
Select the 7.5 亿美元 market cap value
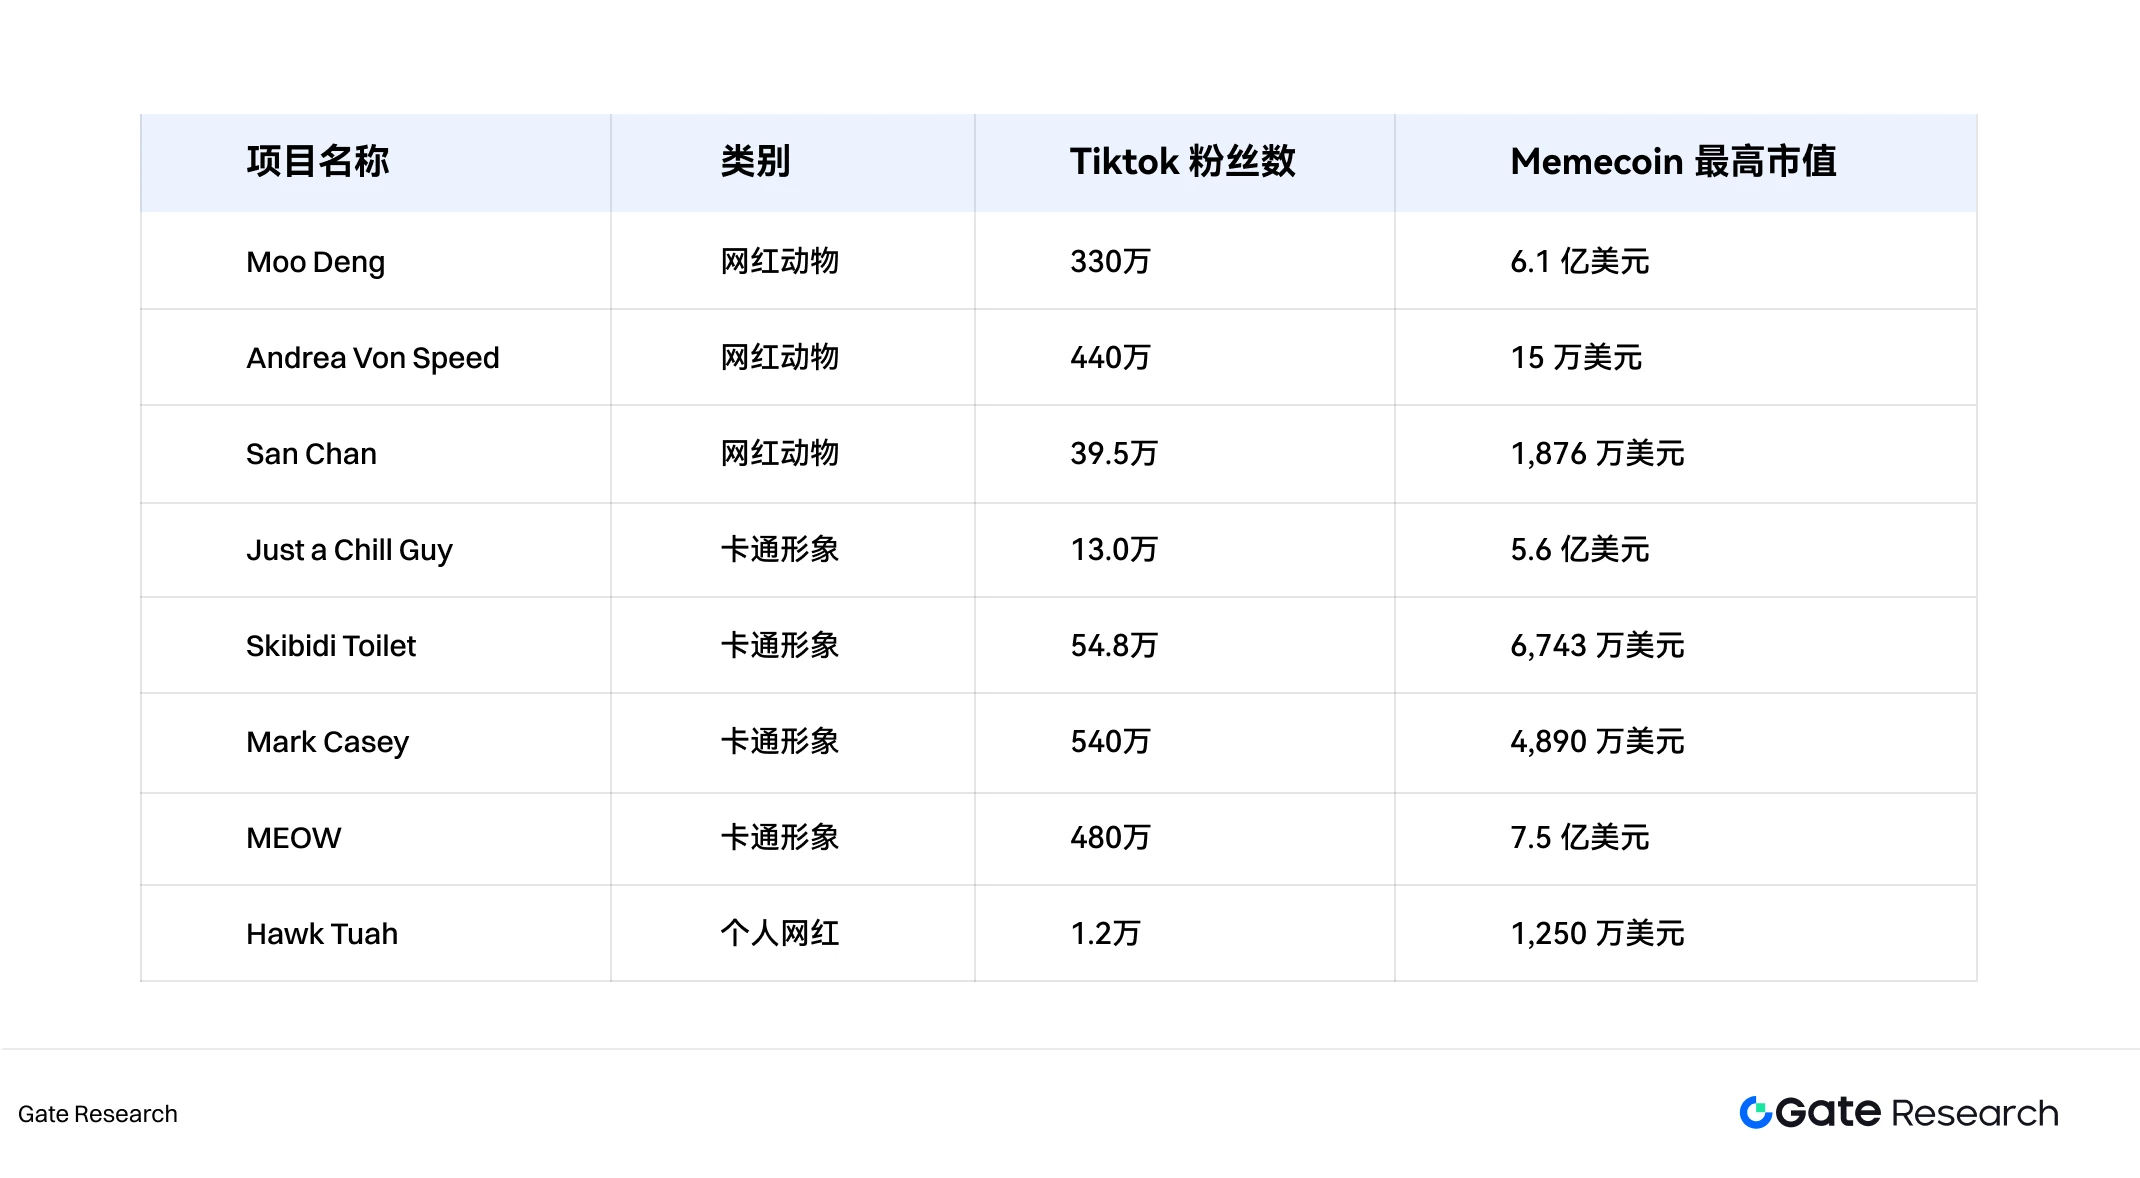(x=1579, y=838)
